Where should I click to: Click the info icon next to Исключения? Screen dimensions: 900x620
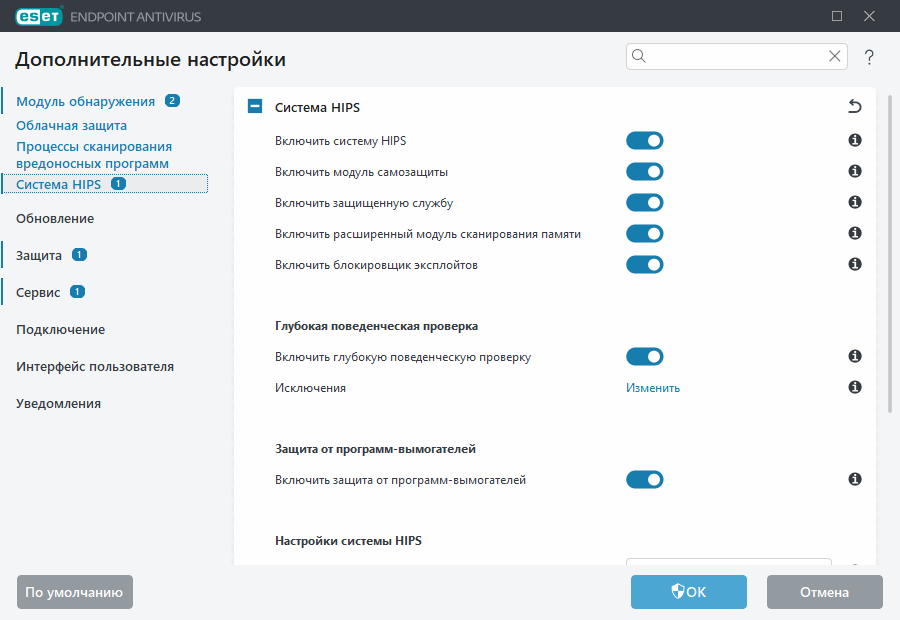click(854, 386)
